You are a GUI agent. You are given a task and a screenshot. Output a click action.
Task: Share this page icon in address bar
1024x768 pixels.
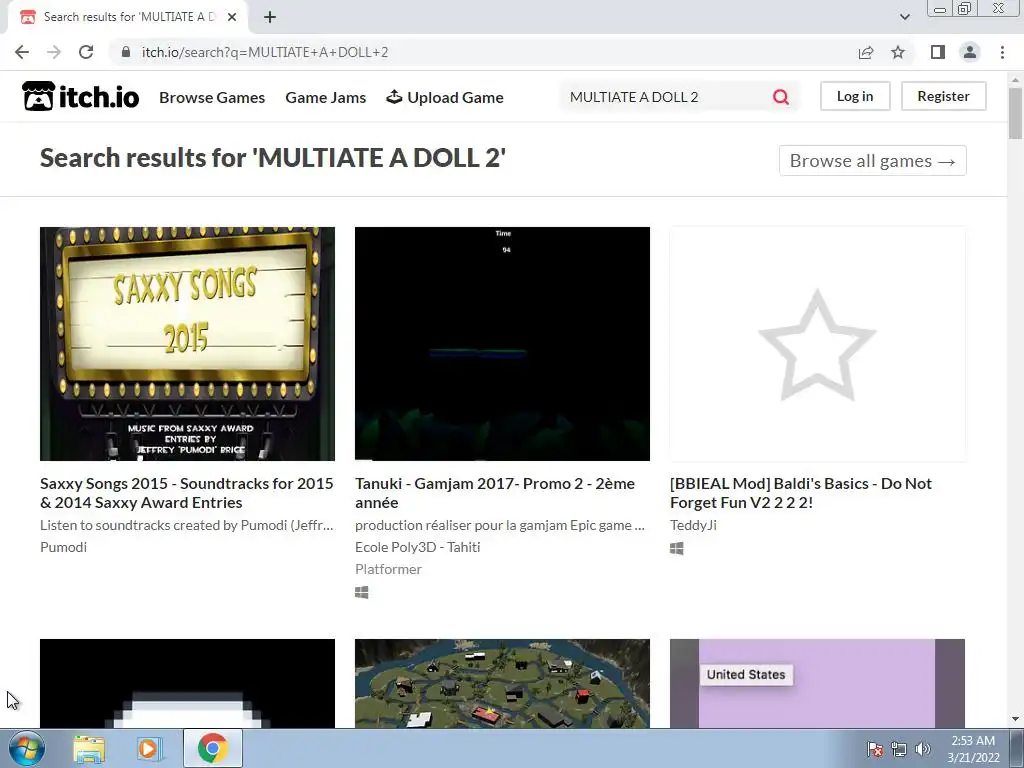(866, 52)
